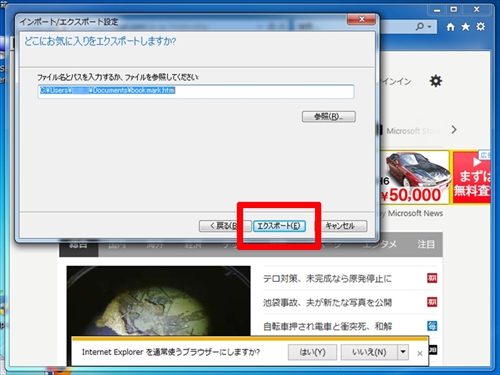This screenshot has width=500, height=375.
Task: Open the Favorites star icon
Action: click(465, 27)
